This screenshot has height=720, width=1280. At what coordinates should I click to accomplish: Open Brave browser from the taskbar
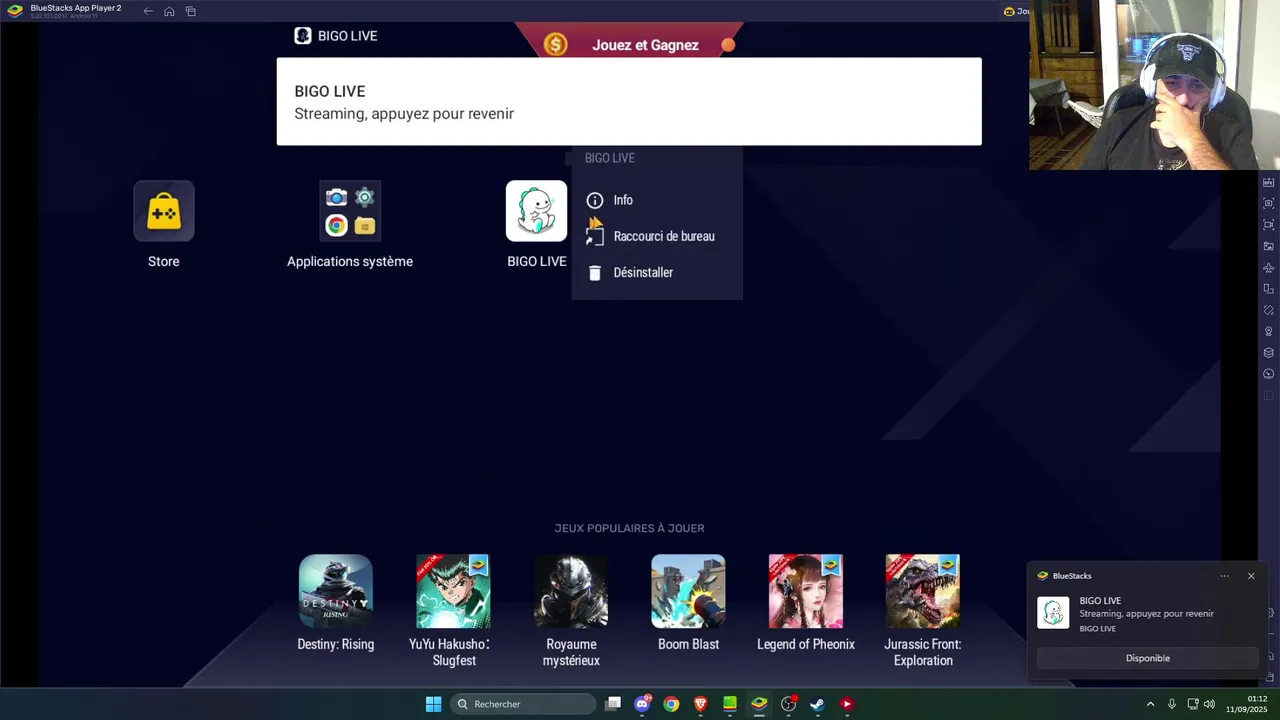701,704
